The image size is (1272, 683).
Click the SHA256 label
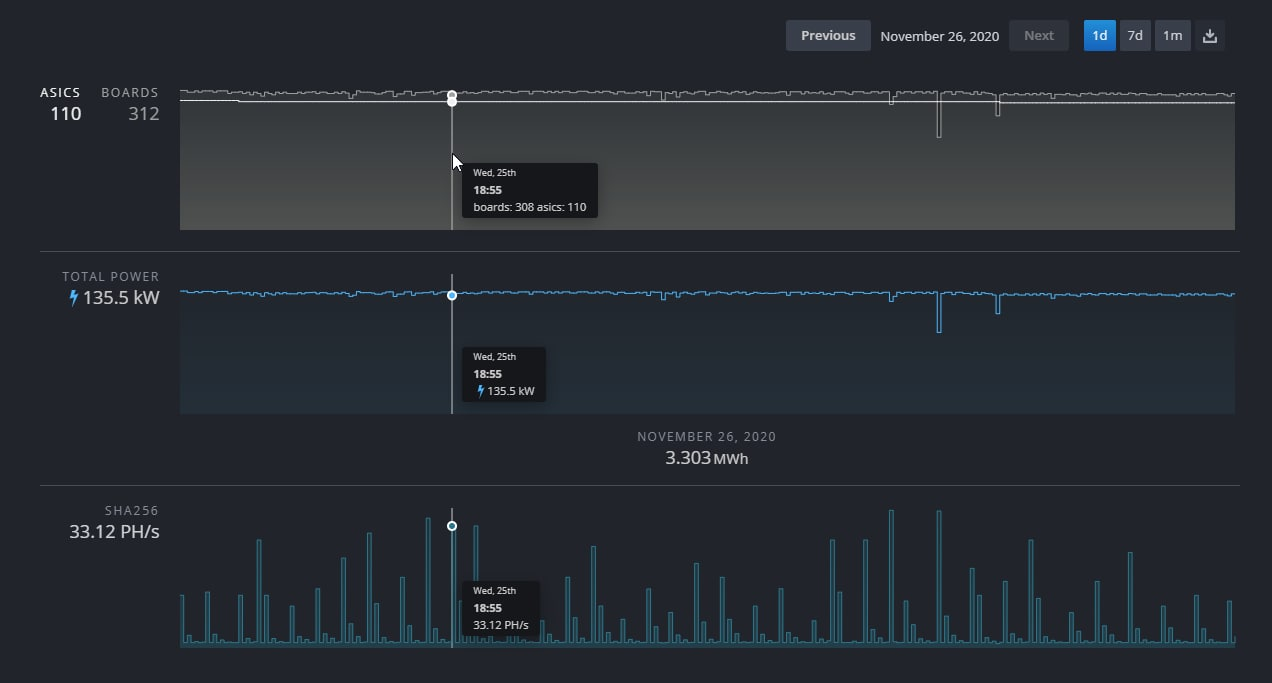click(132, 511)
